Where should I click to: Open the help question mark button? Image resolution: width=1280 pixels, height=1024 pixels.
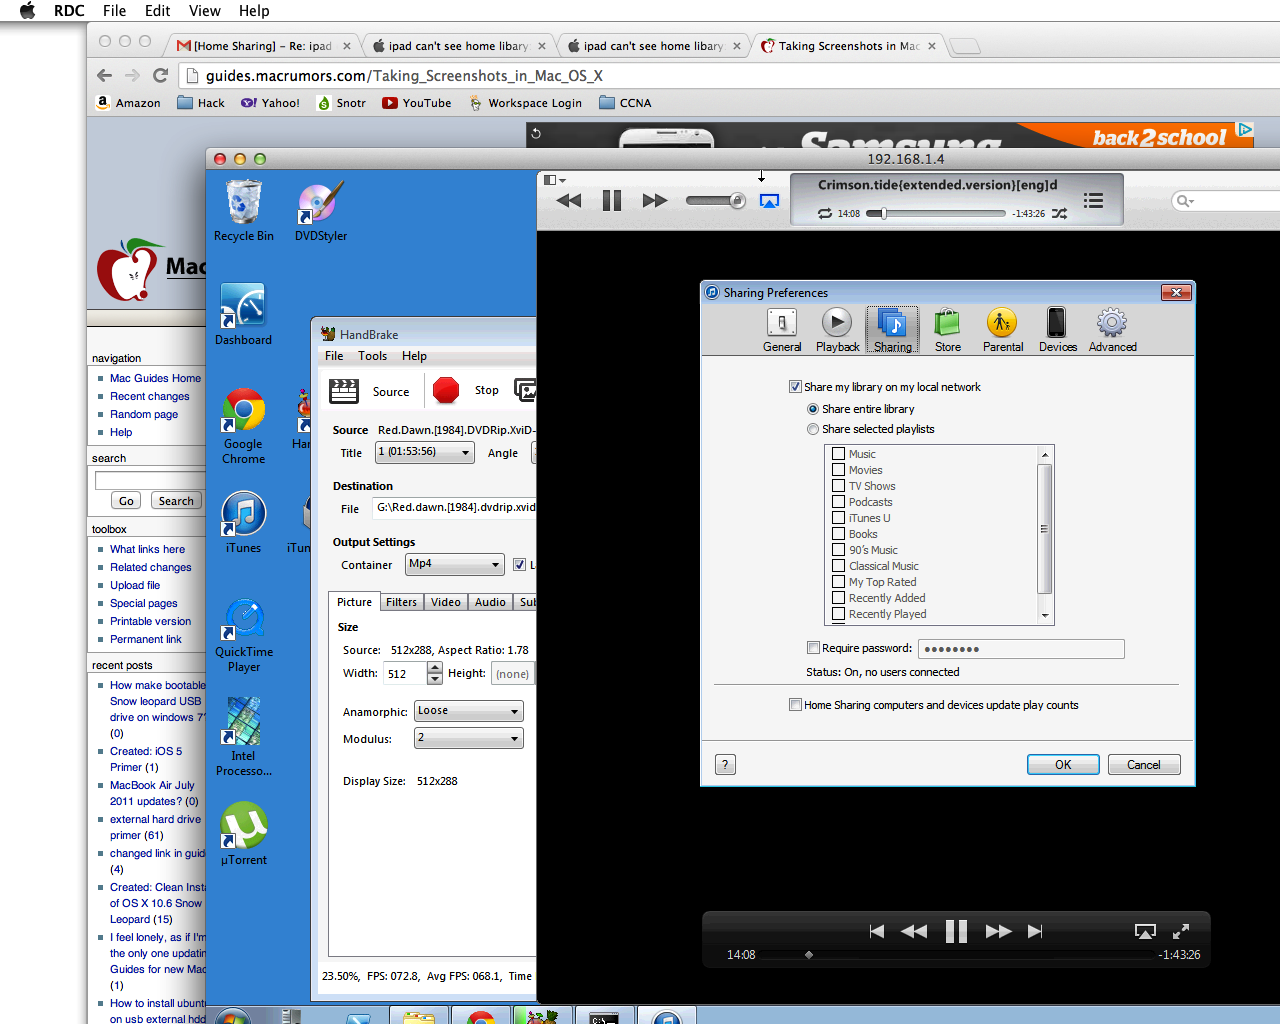[726, 765]
